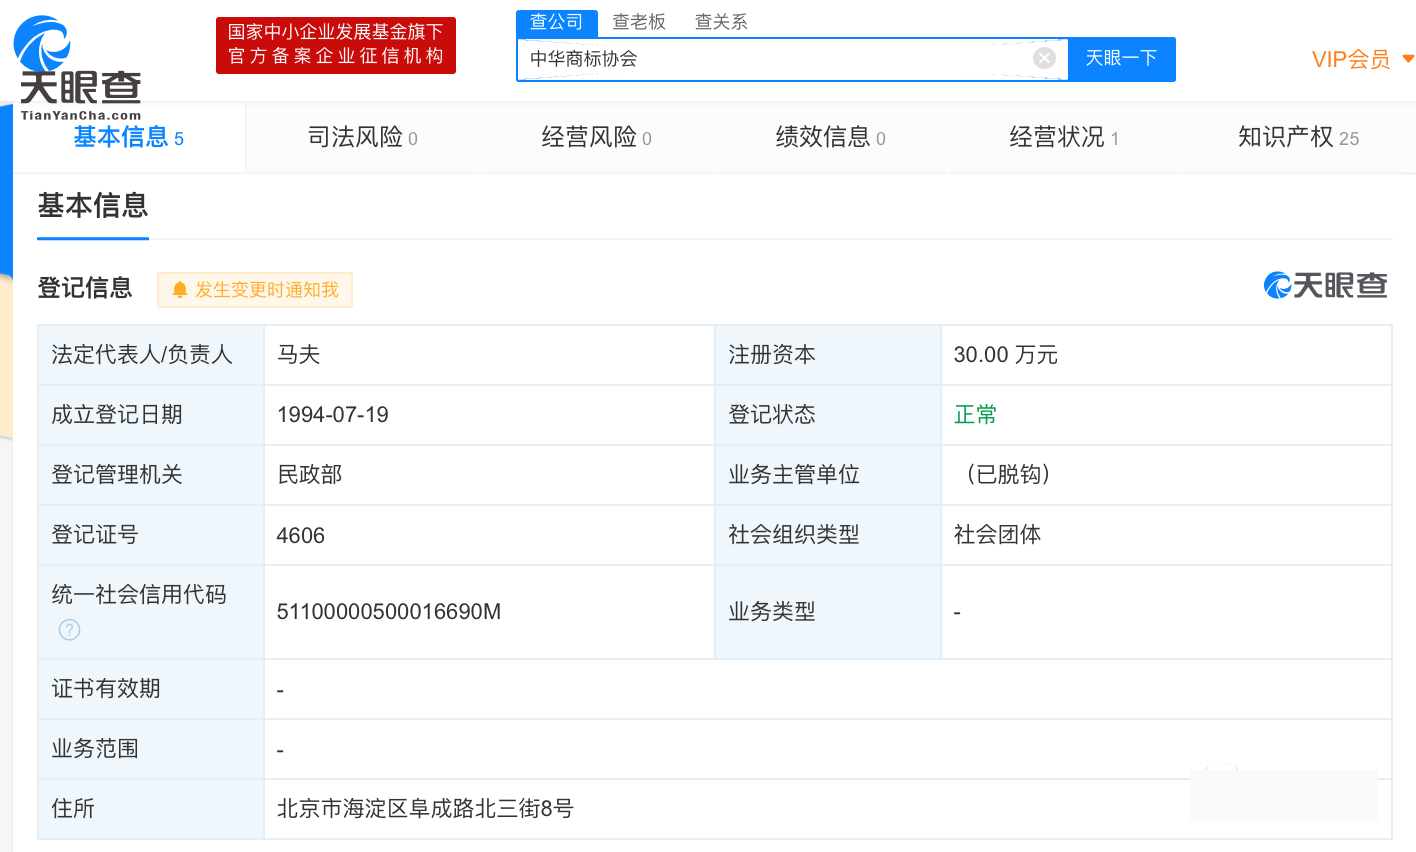1416x852 pixels.
Task: Click the wave icon in the 天眼查 watermark
Action: (1277, 285)
